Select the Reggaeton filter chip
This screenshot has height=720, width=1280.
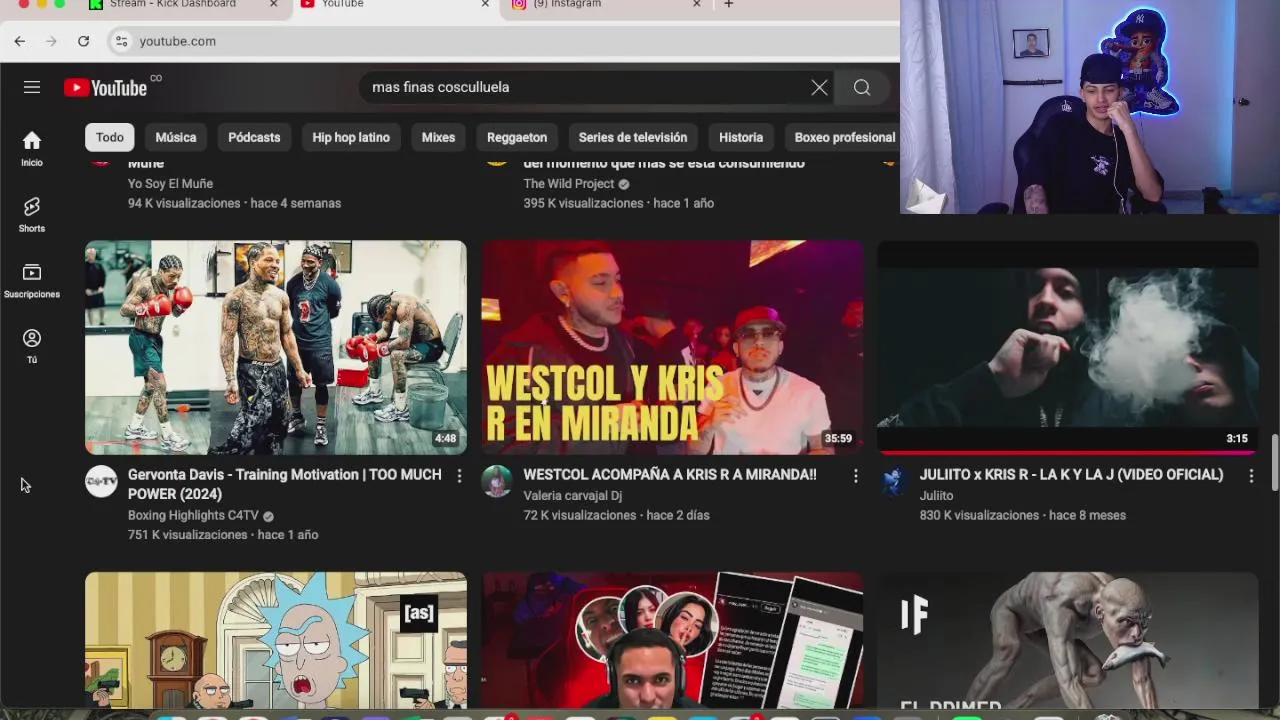(517, 137)
